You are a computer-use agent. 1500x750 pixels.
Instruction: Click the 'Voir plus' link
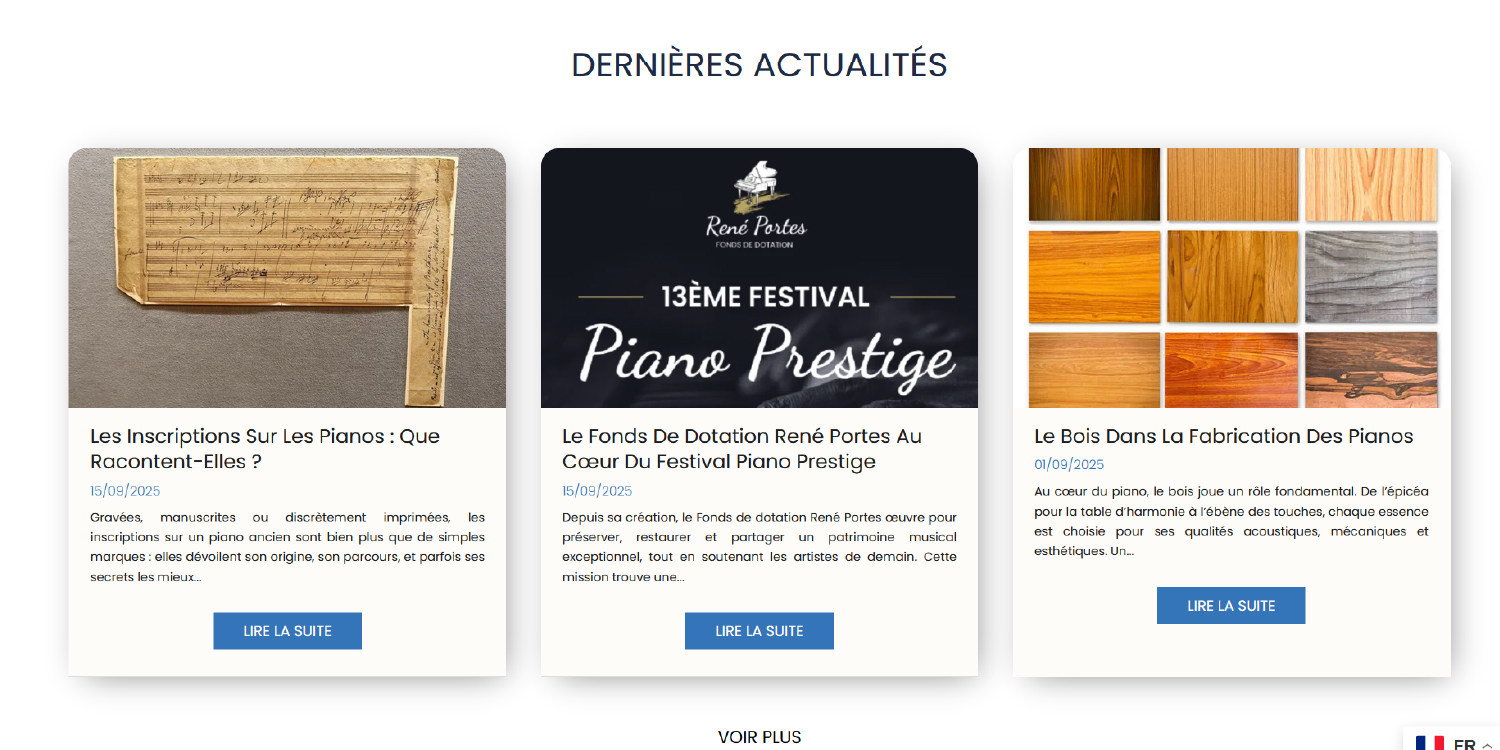click(759, 737)
